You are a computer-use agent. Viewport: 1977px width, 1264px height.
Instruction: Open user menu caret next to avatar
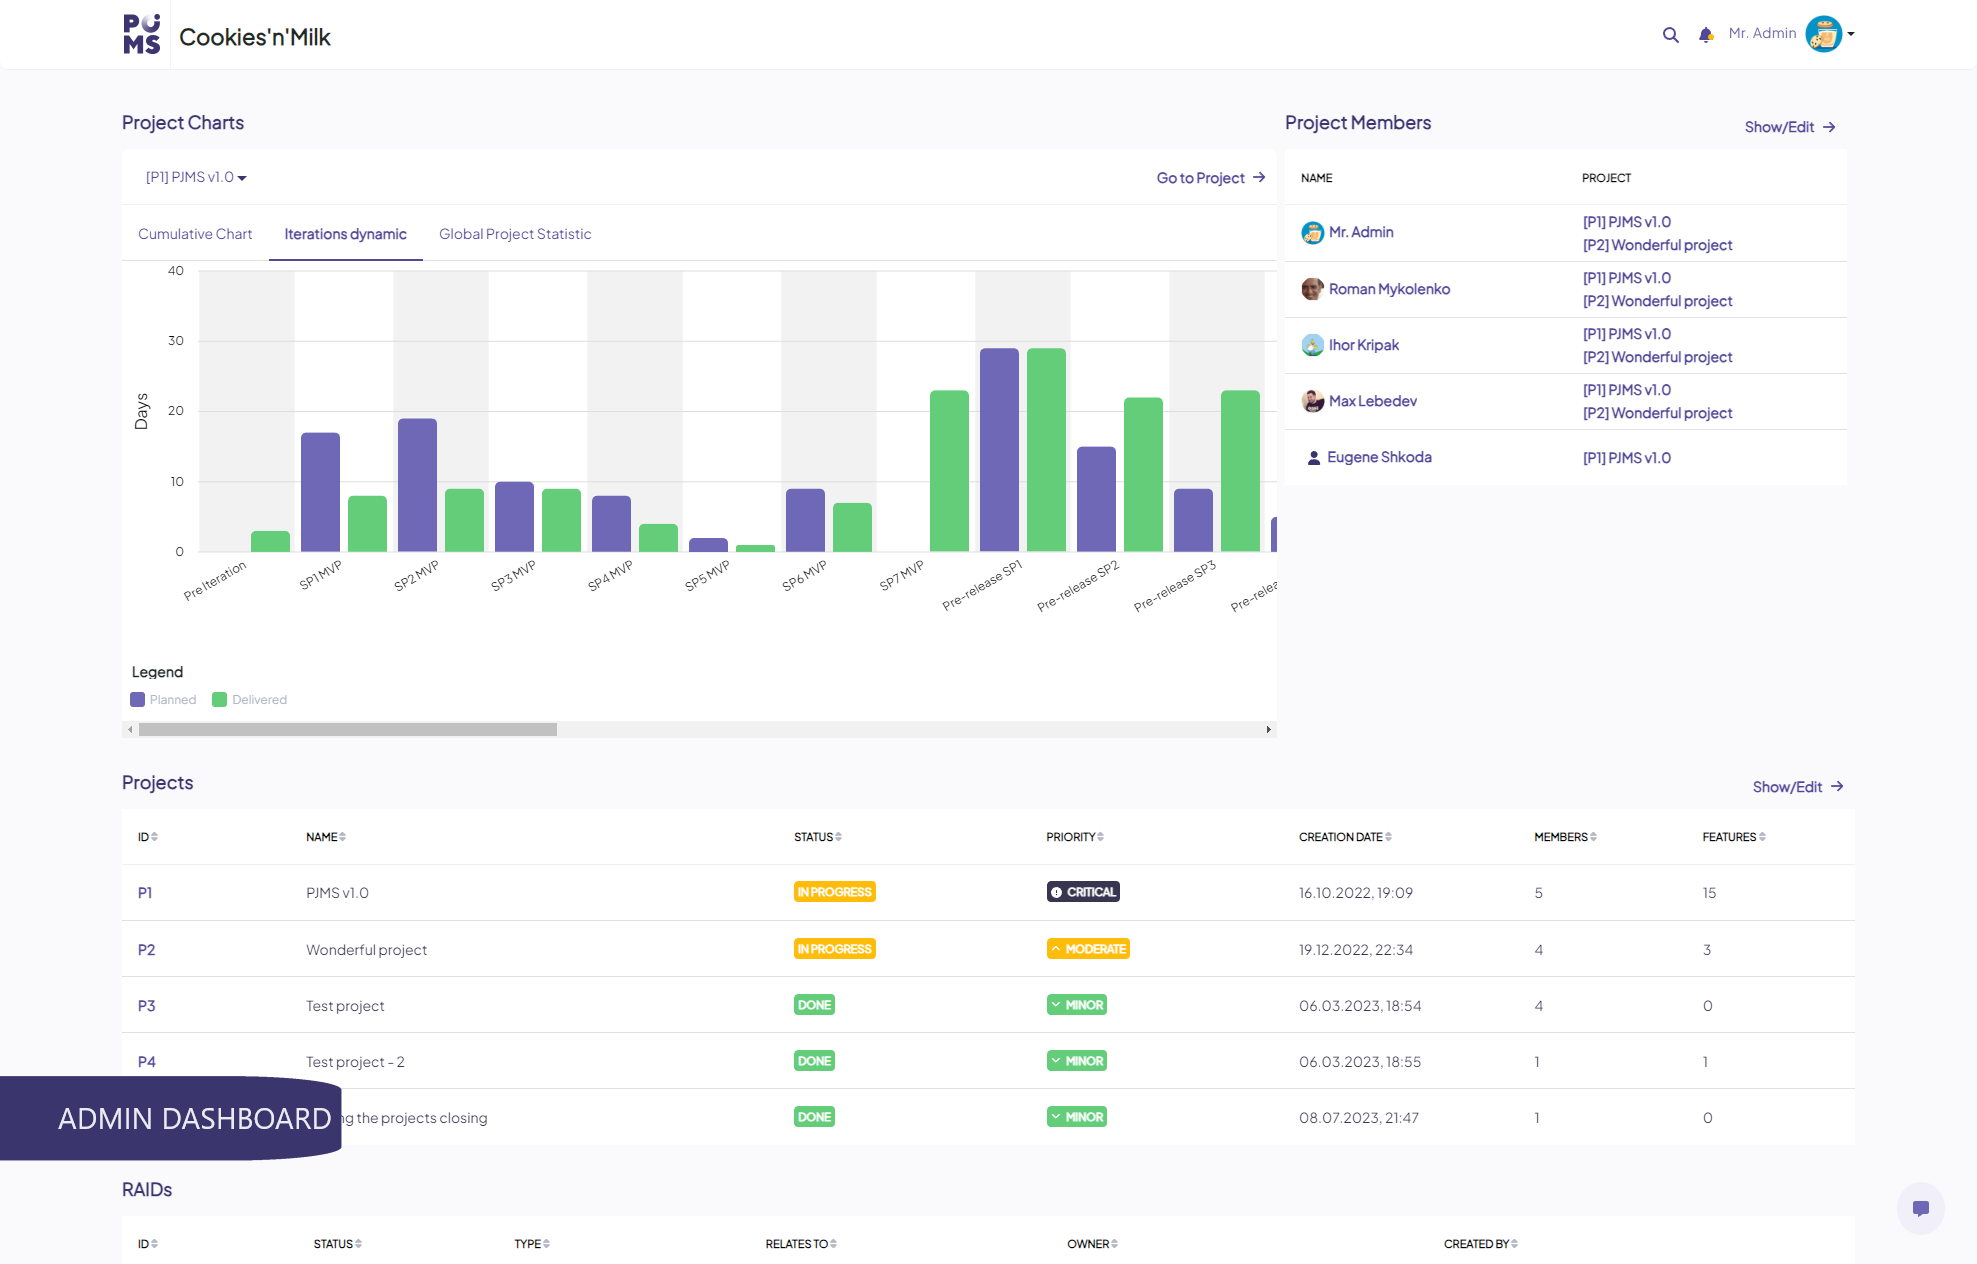tap(1851, 34)
